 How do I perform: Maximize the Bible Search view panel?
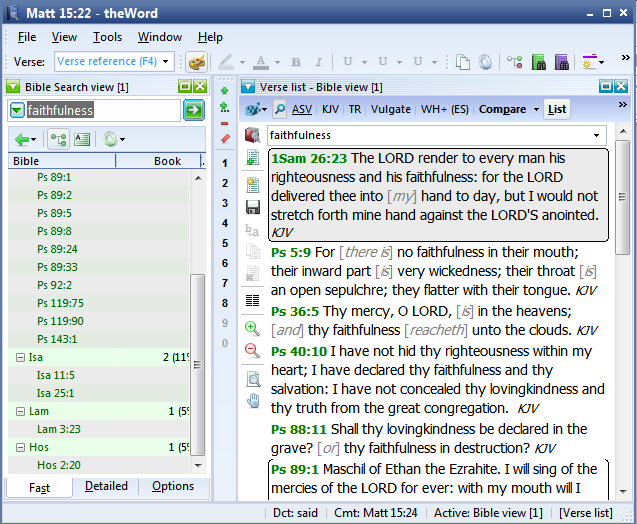[185, 86]
